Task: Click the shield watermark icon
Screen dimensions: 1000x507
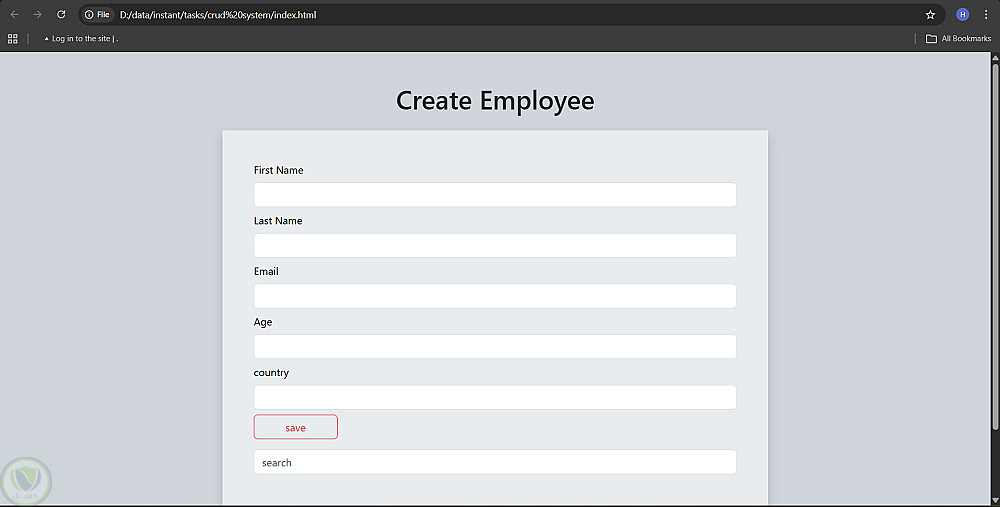Action: click(26, 481)
